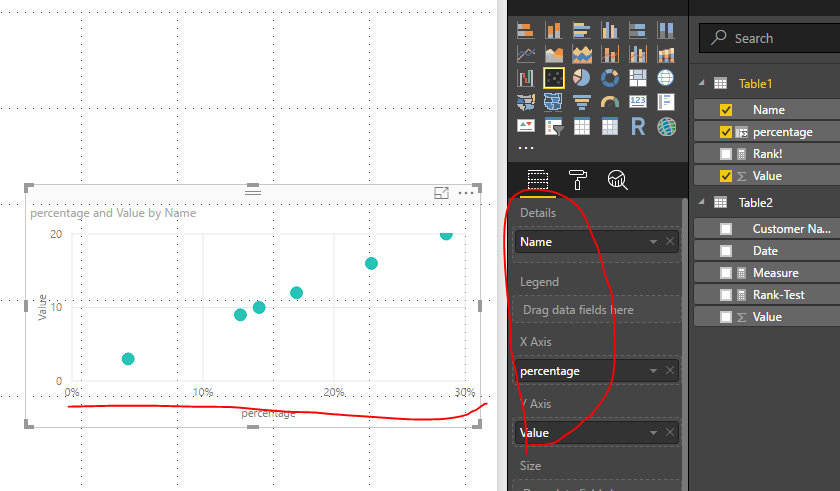Check the Date field checkbox
The height and width of the screenshot is (491, 840).
pyautogui.click(x=726, y=251)
